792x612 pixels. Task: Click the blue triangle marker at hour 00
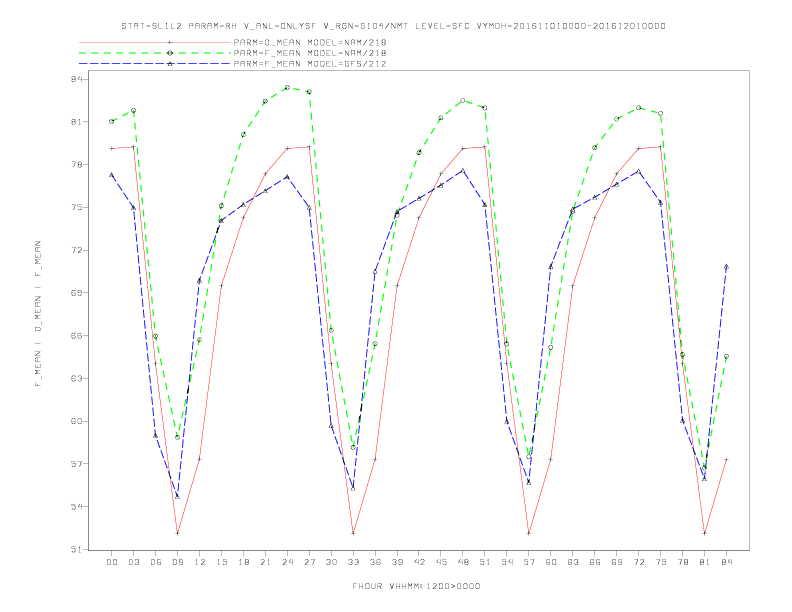pyautogui.click(x=112, y=175)
